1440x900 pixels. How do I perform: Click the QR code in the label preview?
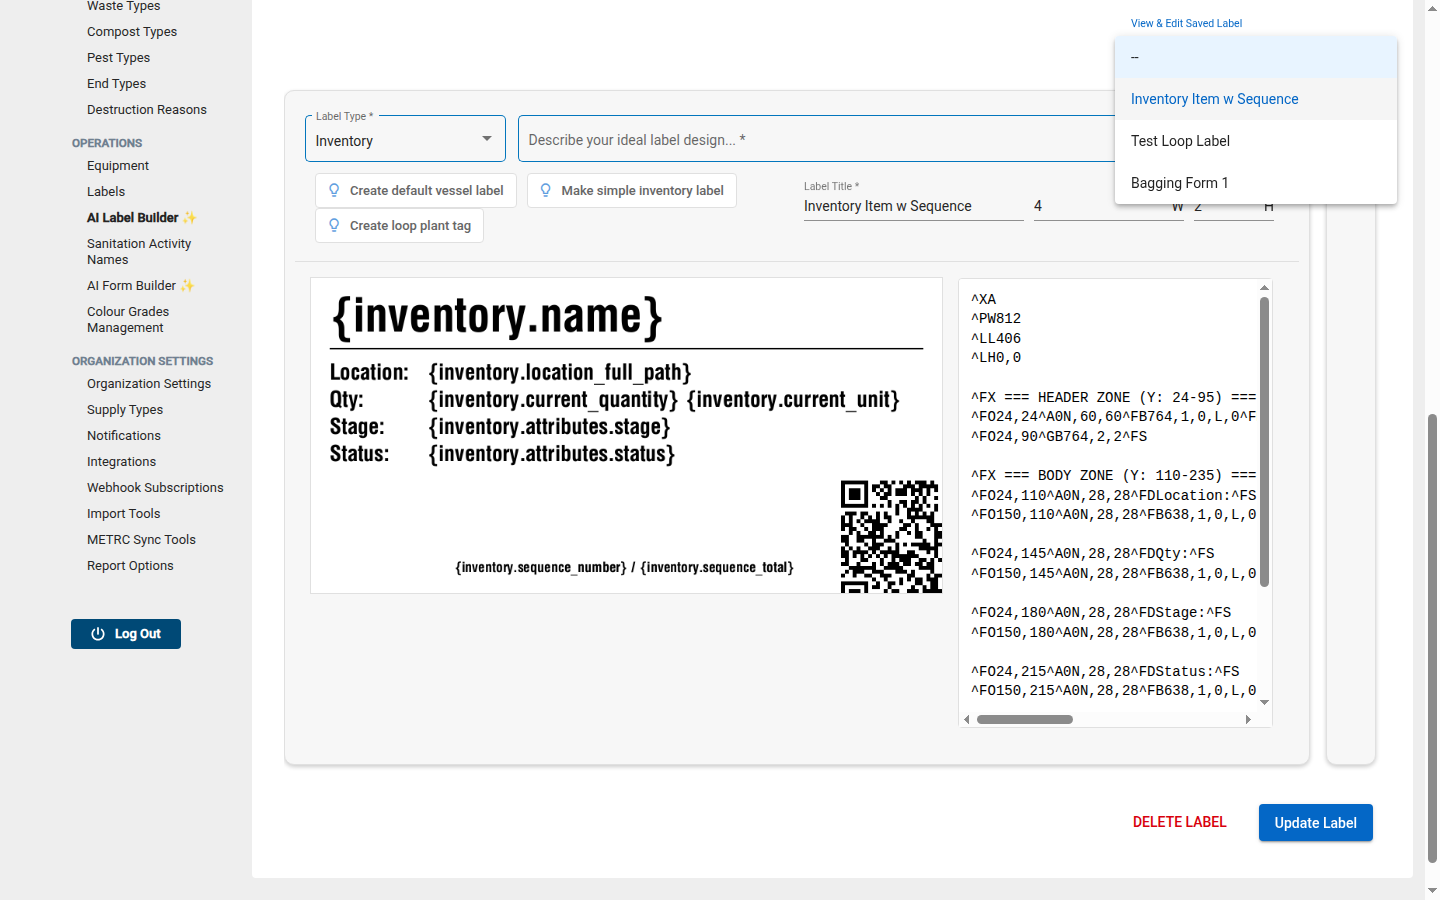[x=891, y=536]
